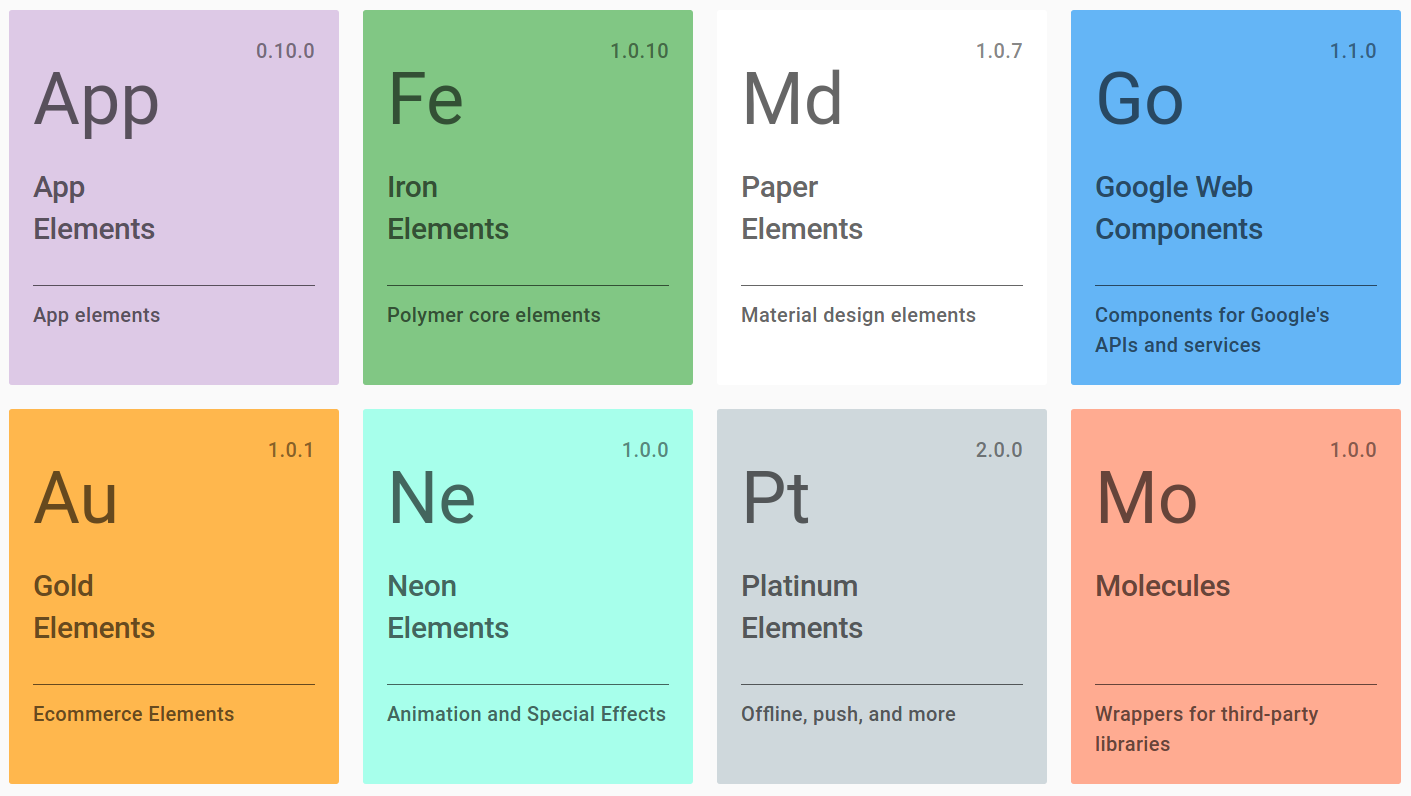Open the Gold Elements card

tap(174, 596)
